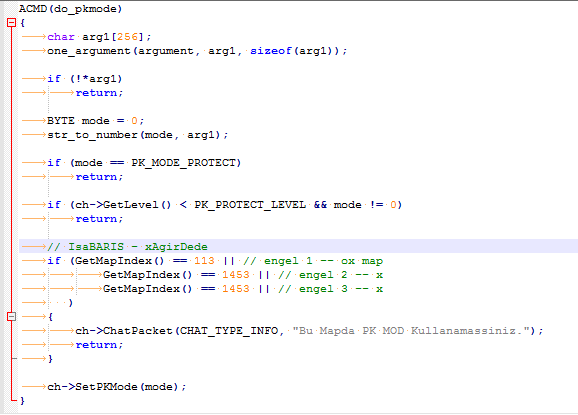Click the CHAT_TYPE_INFO argument
This screenshot has height=415, width=578.
click(x=229, y=331)
